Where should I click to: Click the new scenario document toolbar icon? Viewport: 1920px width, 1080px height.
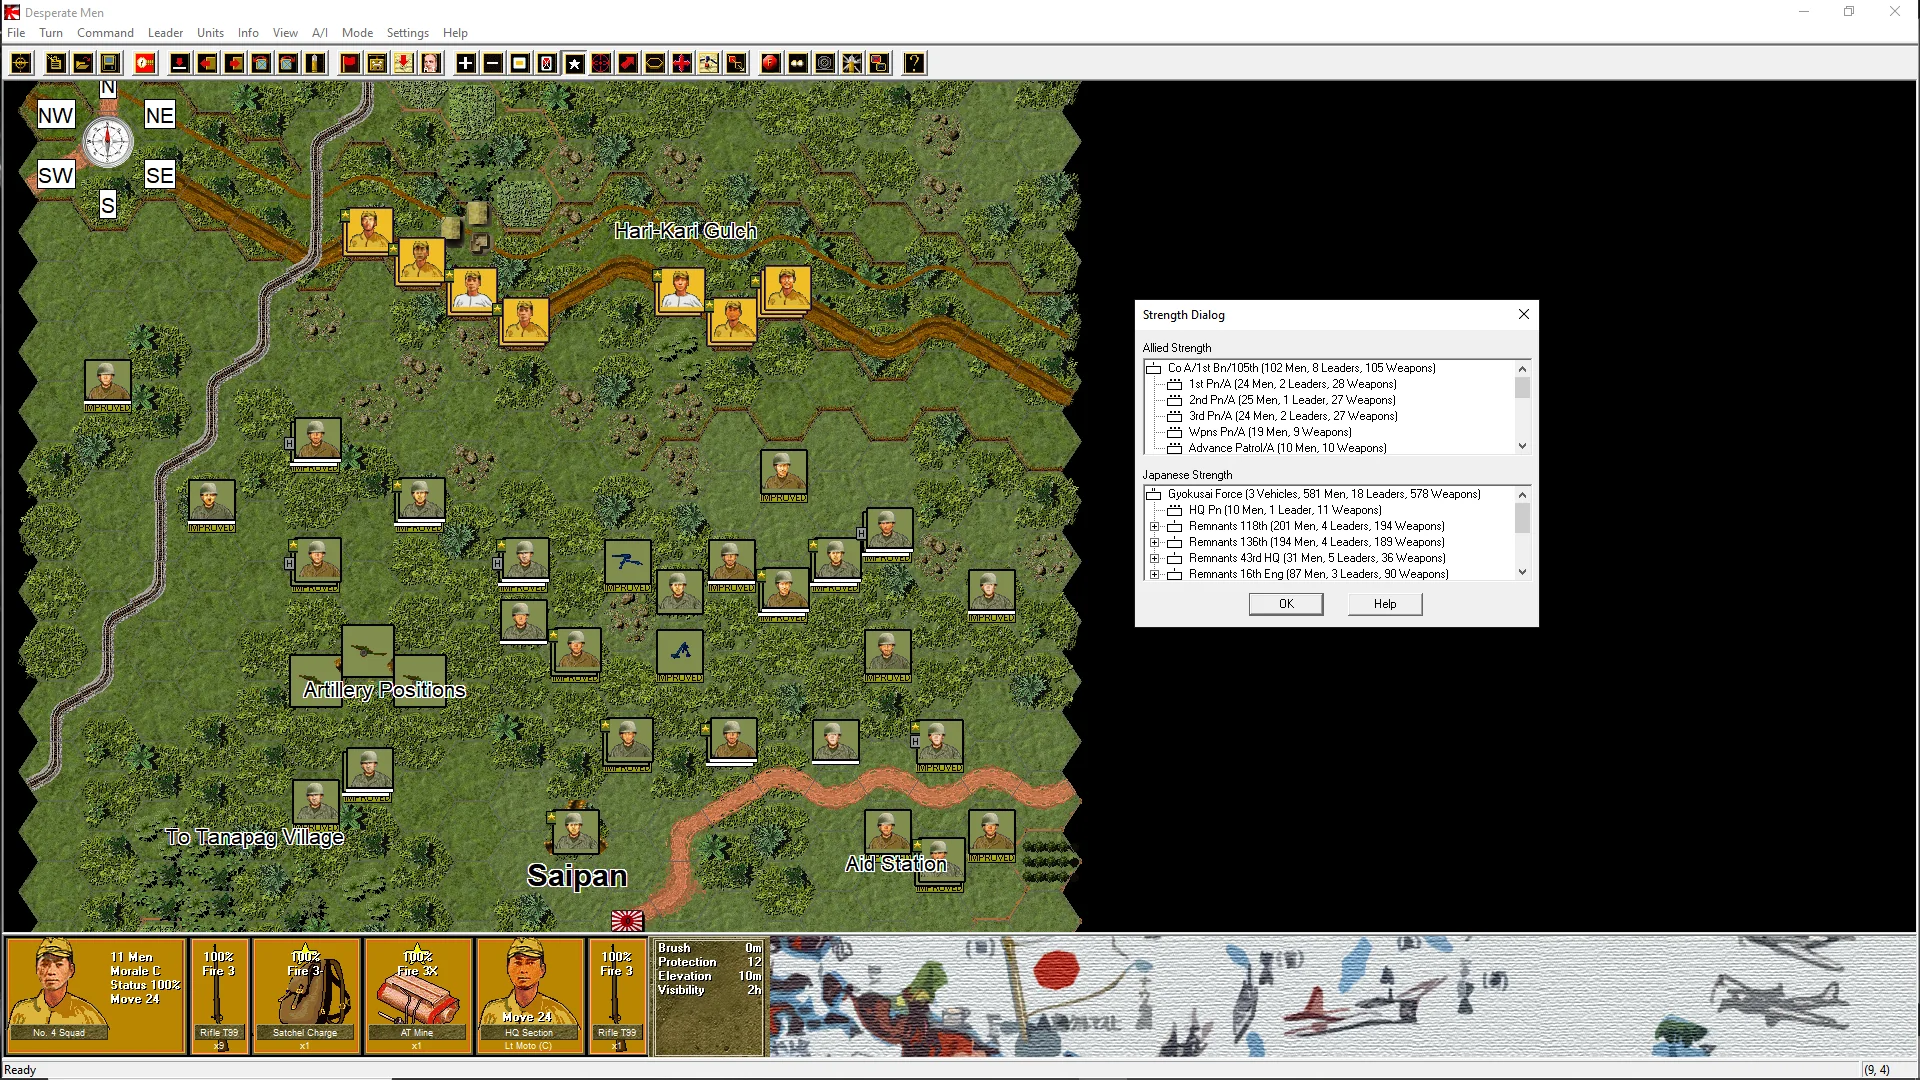pos(56,64)
